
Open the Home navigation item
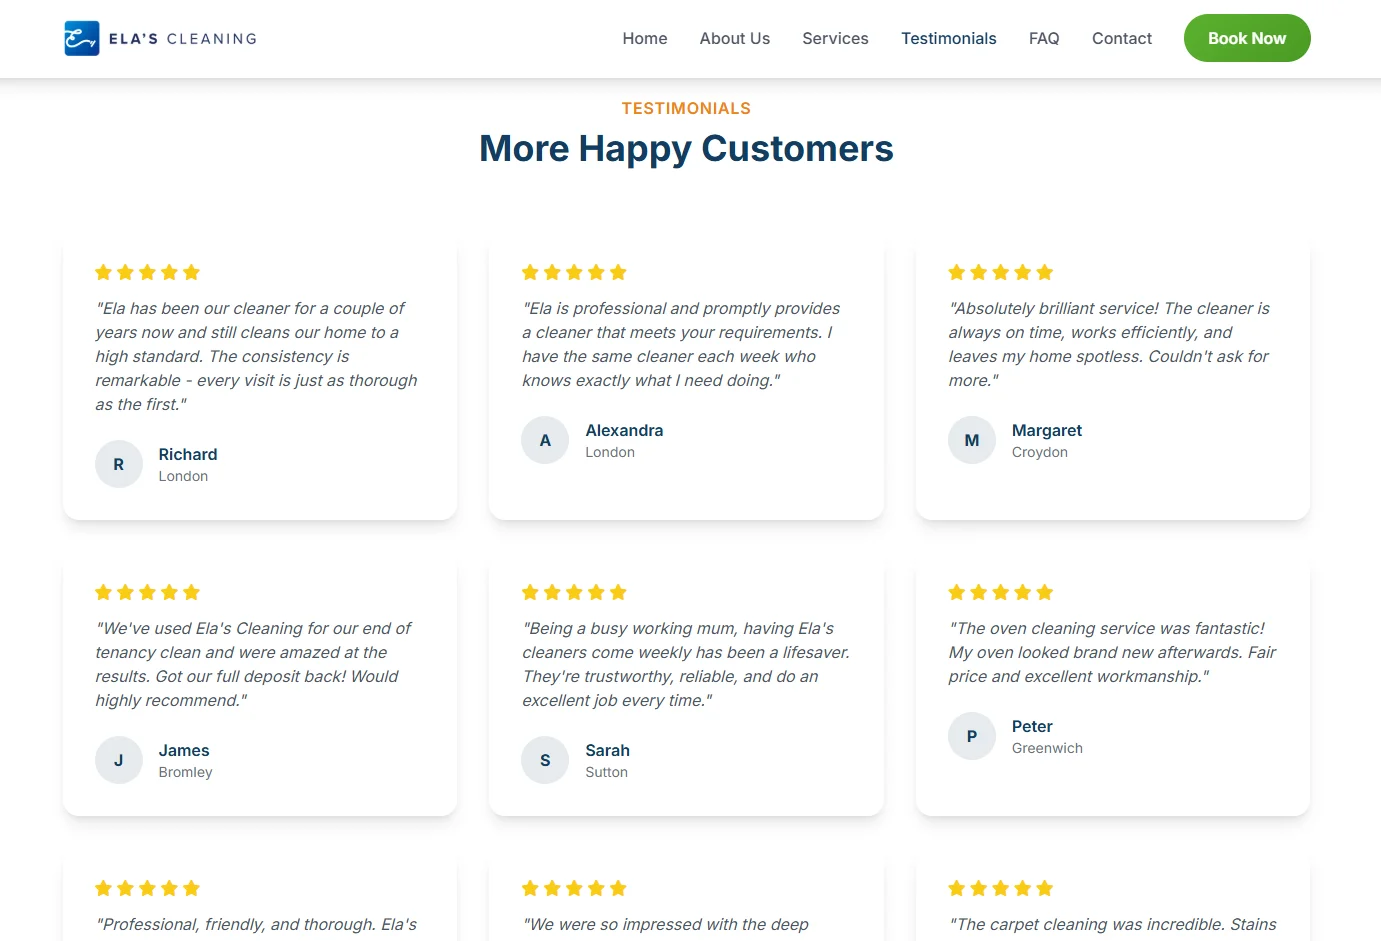(644, 38)
